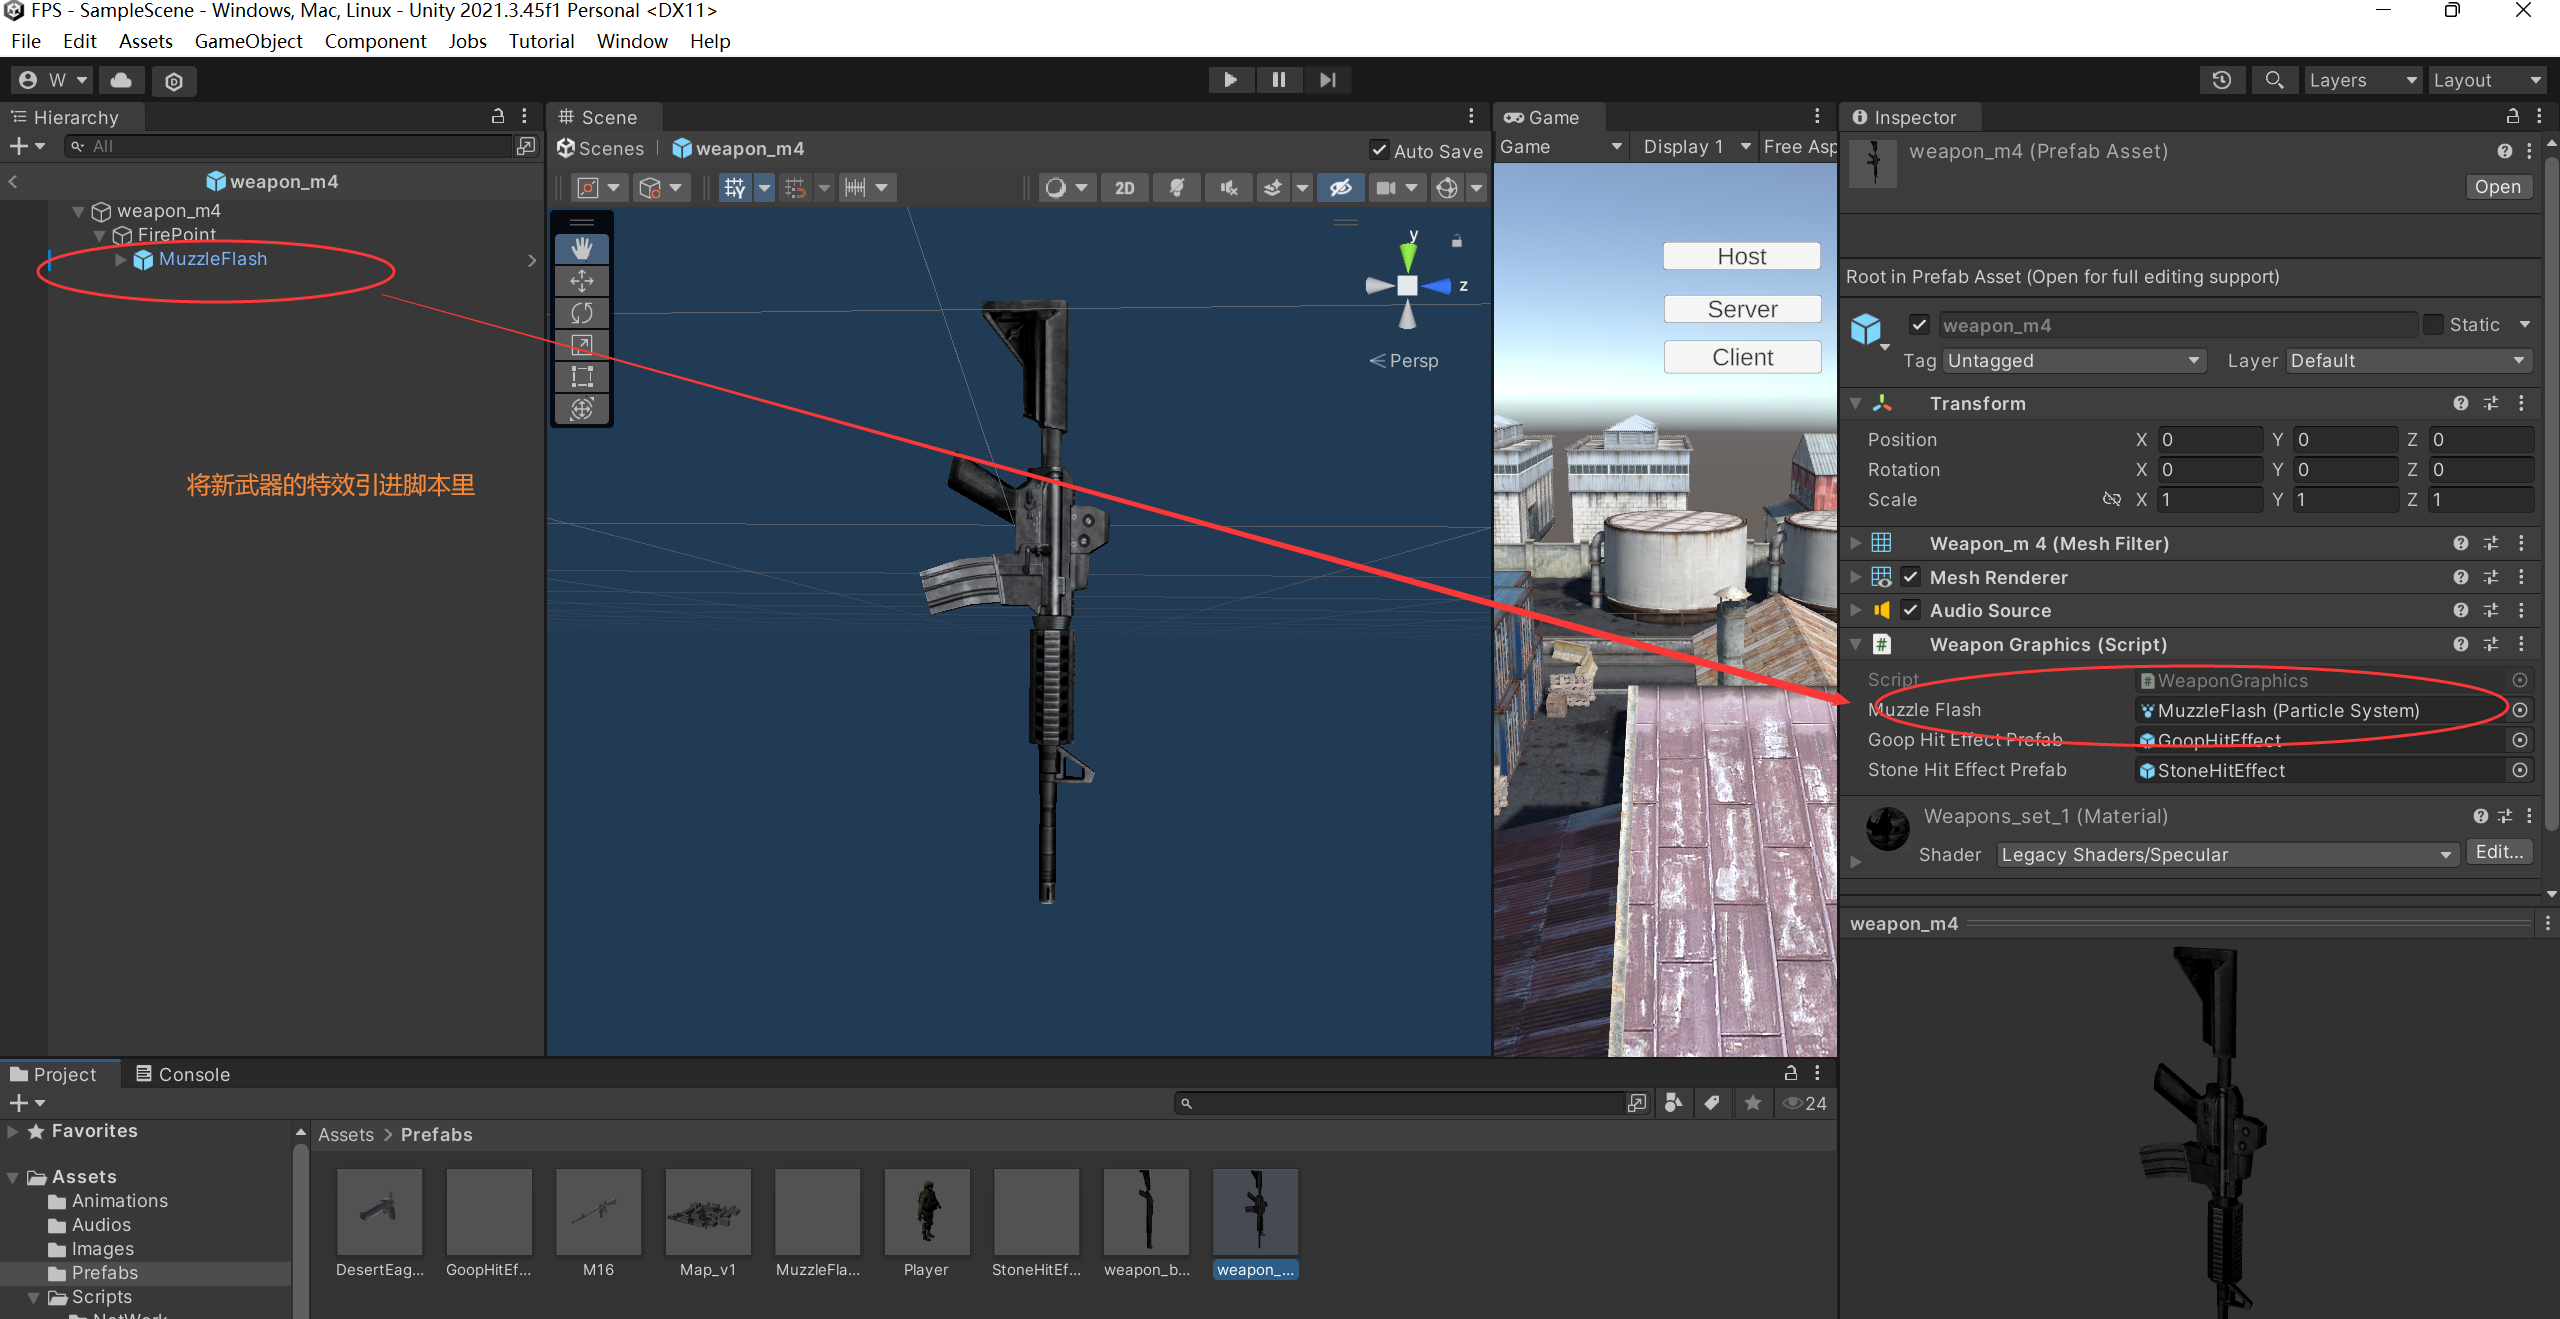Select the Scale tool
This screenshot has height=1319, width=2560.
[582, 345]
